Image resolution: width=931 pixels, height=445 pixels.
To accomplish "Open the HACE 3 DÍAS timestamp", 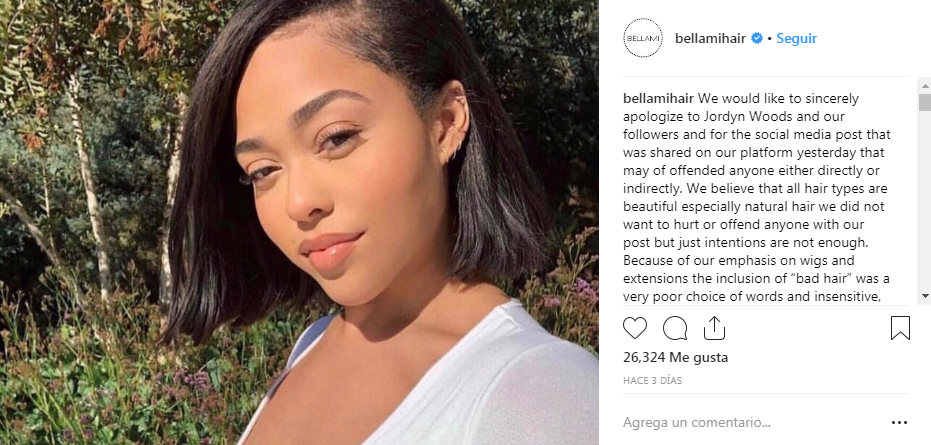I will [x=653, y=381].
